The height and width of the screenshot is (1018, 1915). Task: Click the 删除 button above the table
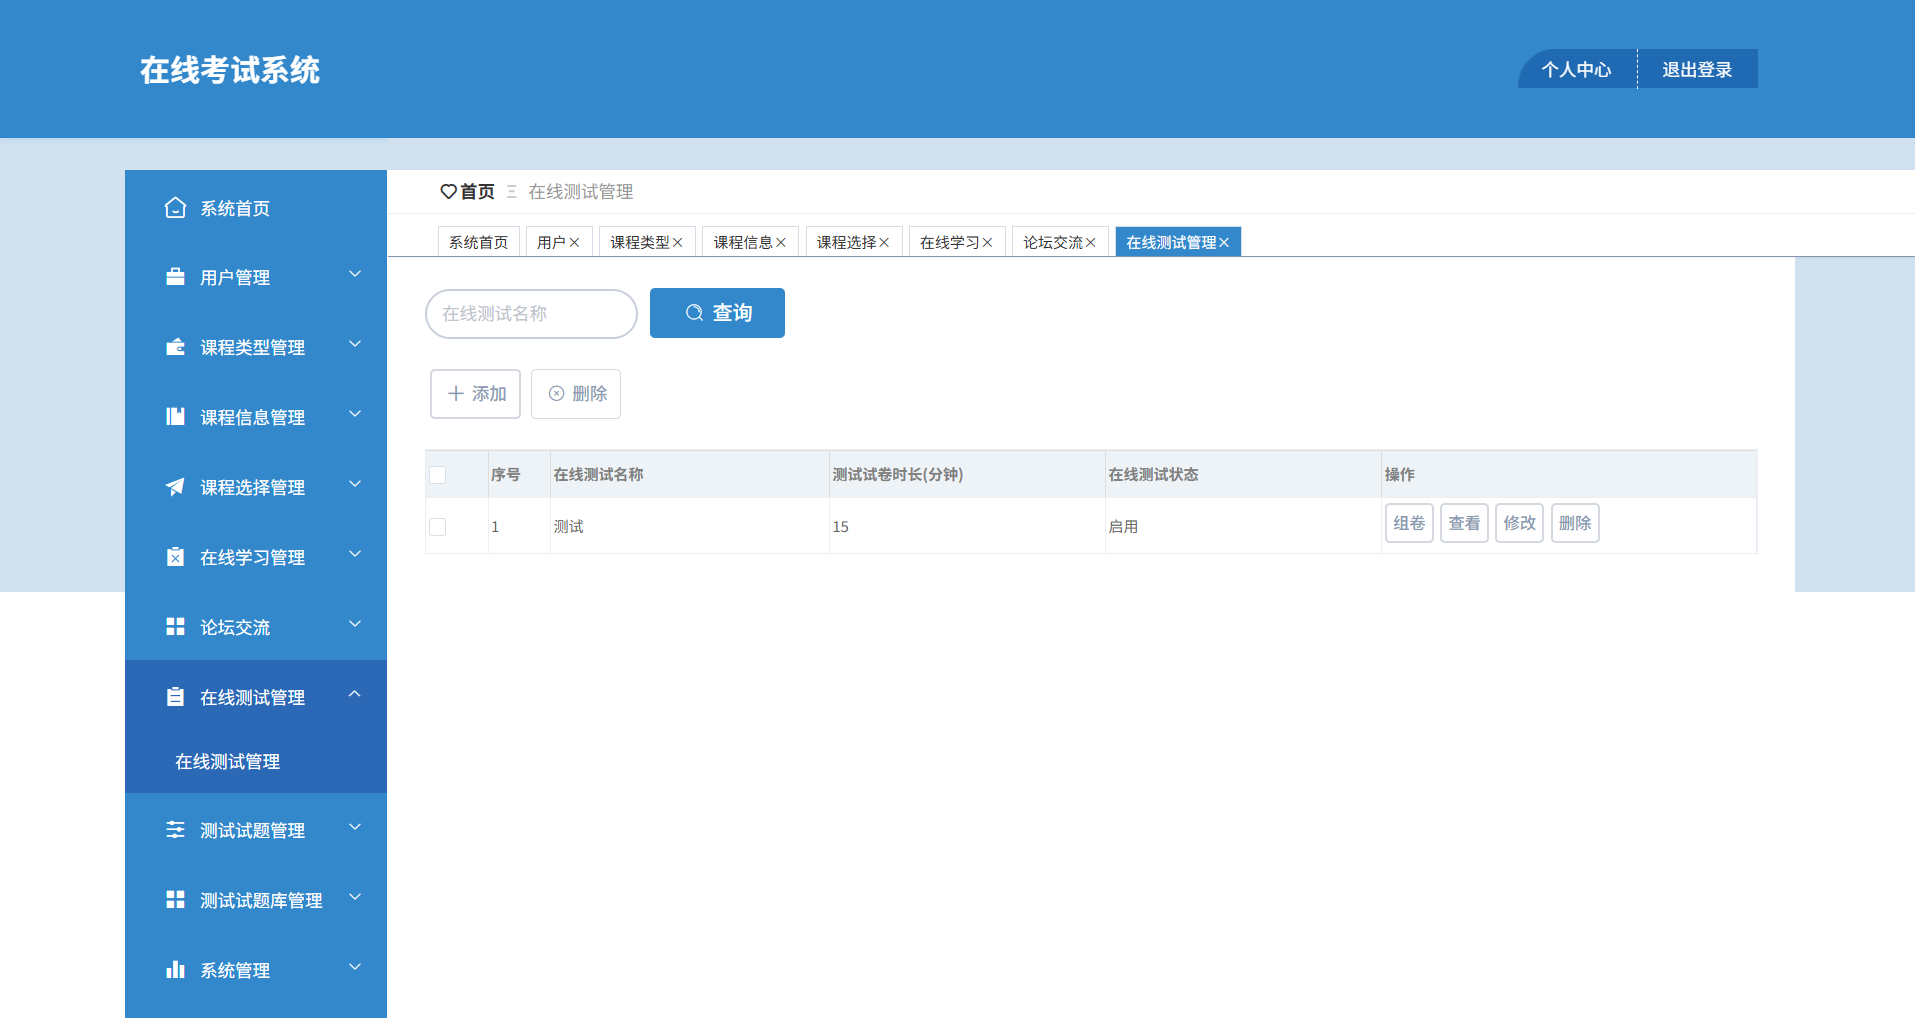(576, 394)
